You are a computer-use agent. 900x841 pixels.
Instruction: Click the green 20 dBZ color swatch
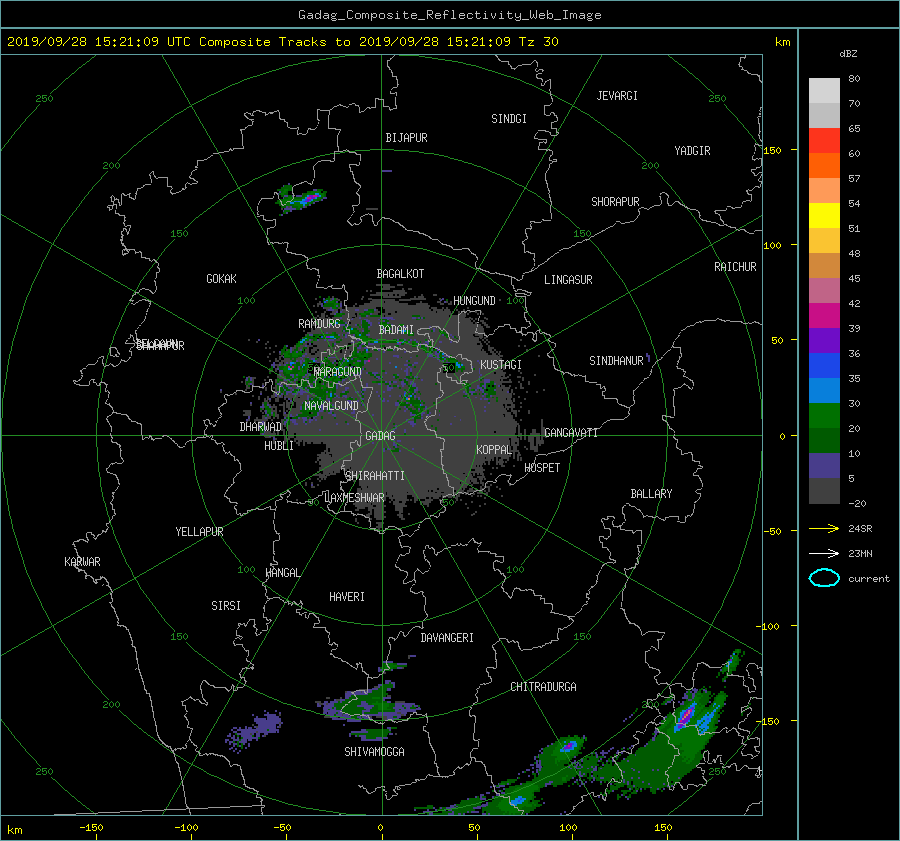[824, 416]
